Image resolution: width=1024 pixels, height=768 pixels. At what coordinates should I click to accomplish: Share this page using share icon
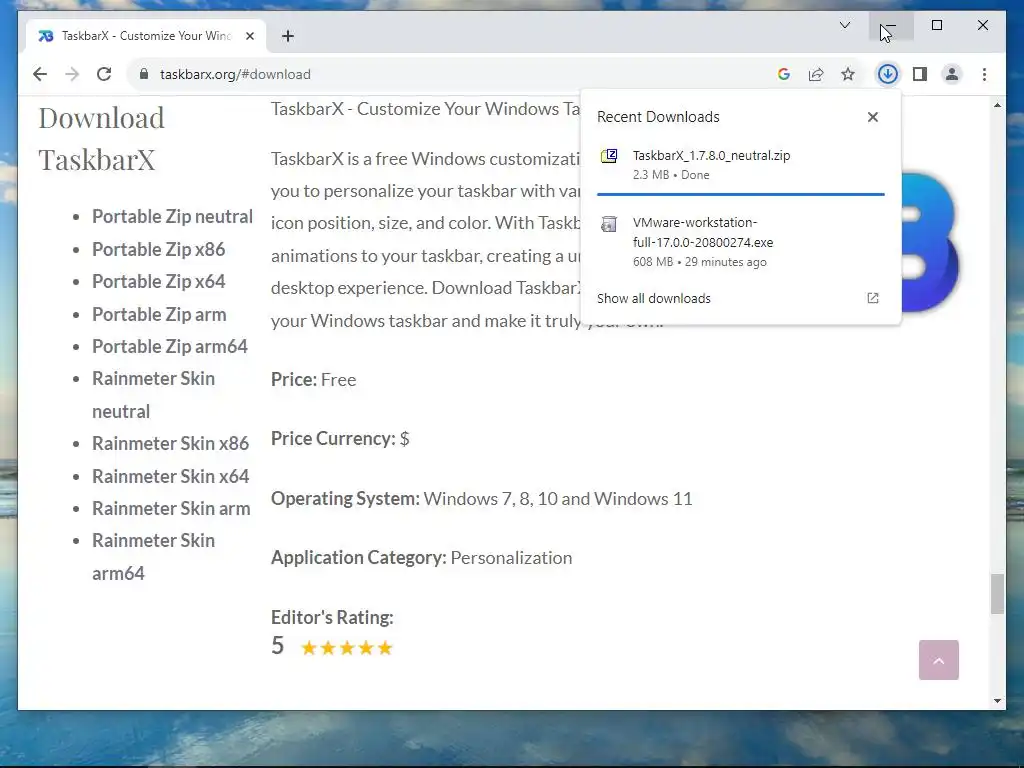(x=816, y=74)
